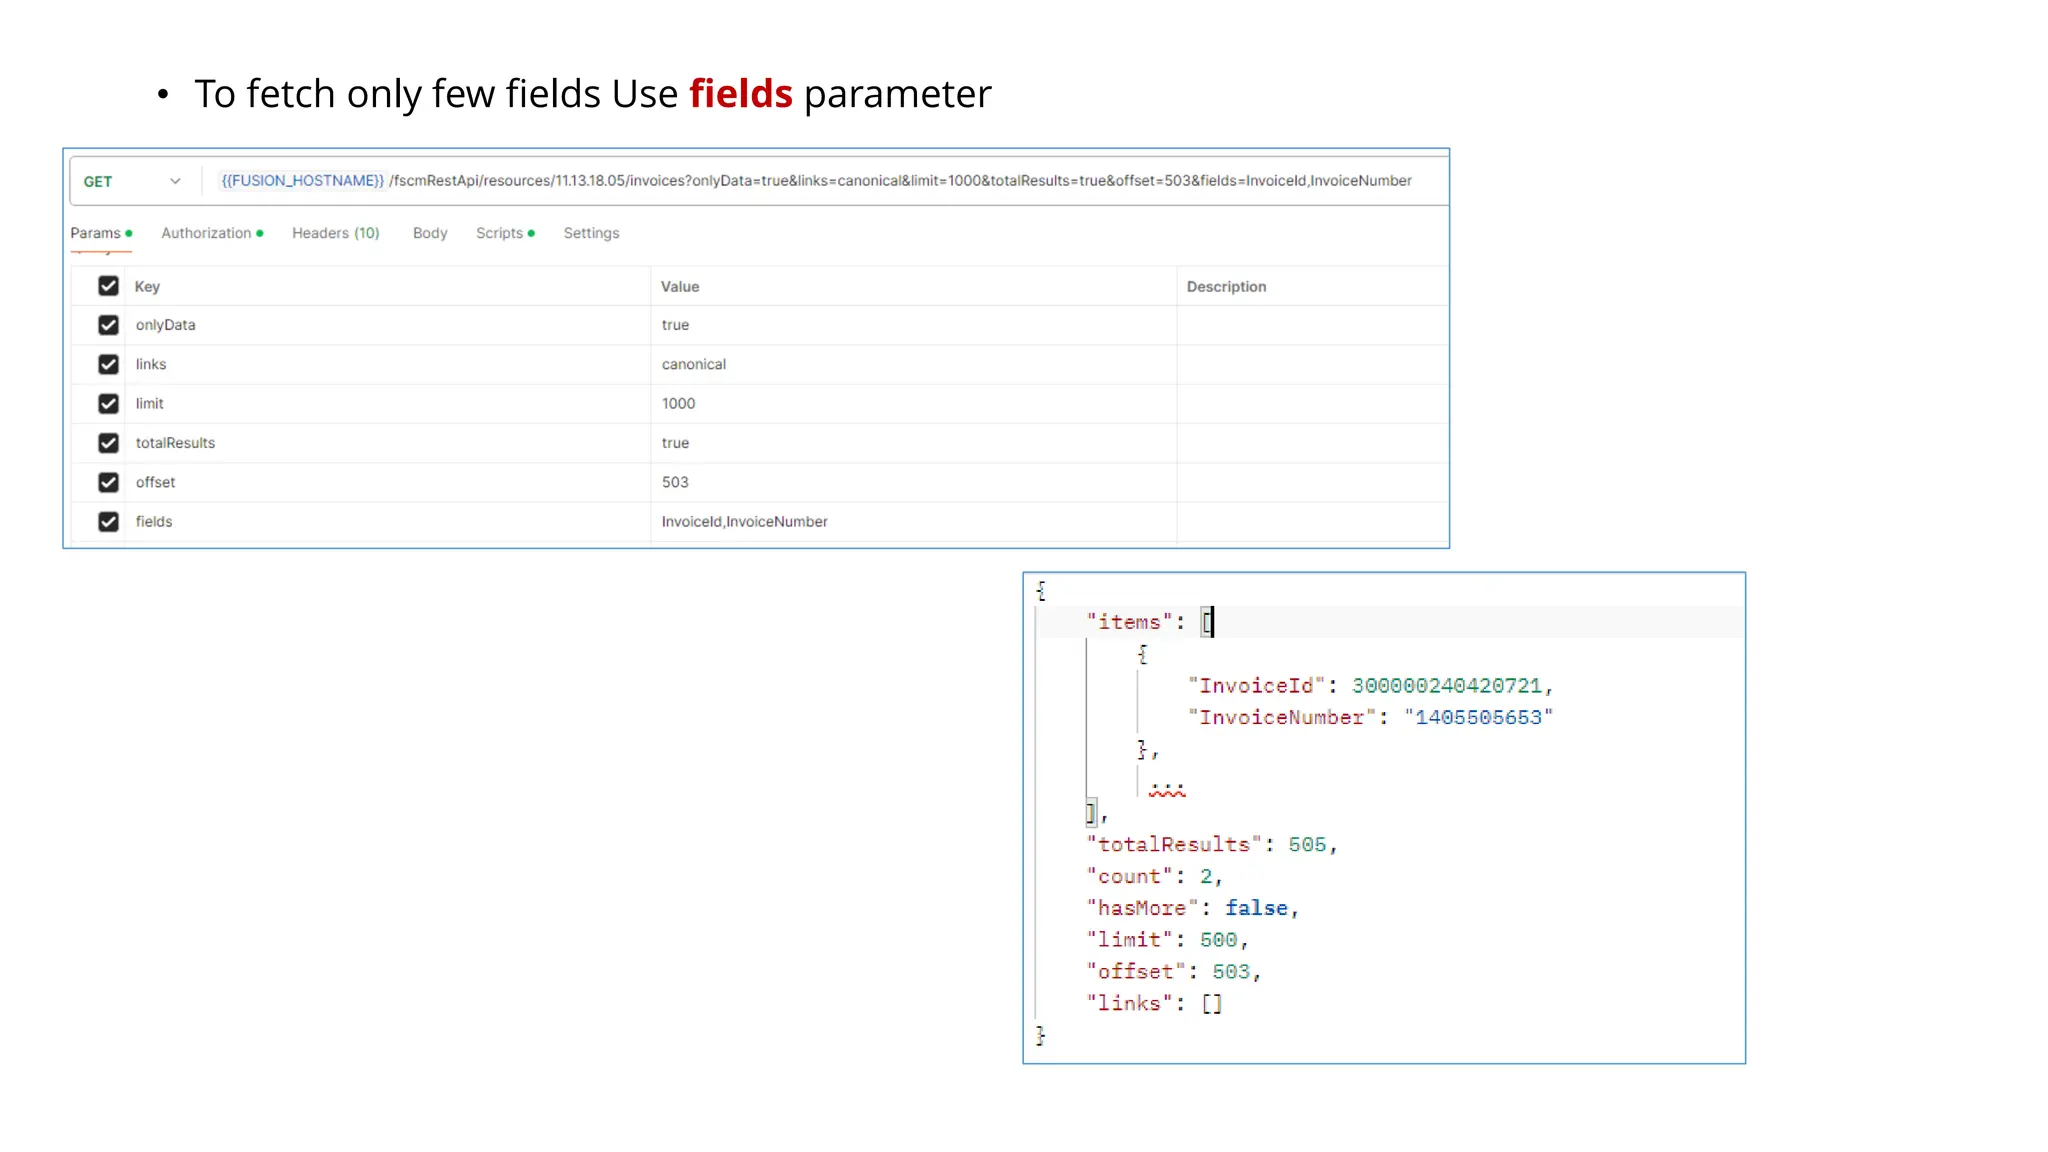Image resolution: width=2048 pixels, height=1152 pixels.
Task: Click the fields key cell
Action: click(x=388, y=522)
